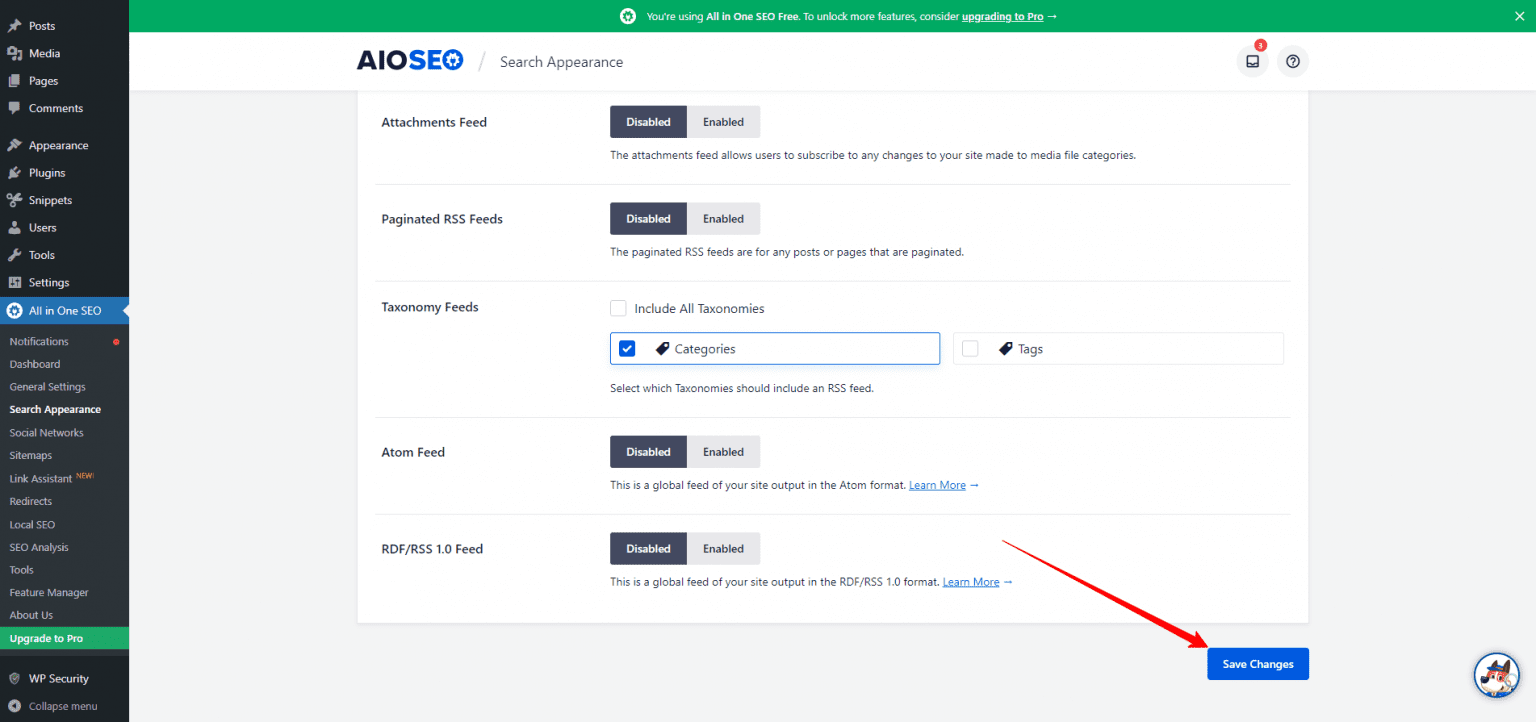Open About Us submenu item
1536x722 pixels.
pos(31,615)
